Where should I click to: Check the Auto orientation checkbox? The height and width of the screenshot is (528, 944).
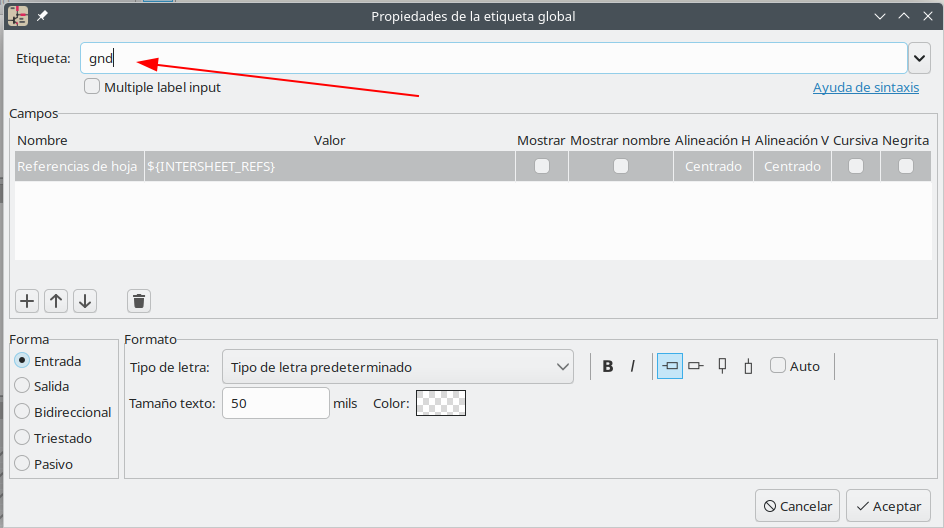[778, 366]
